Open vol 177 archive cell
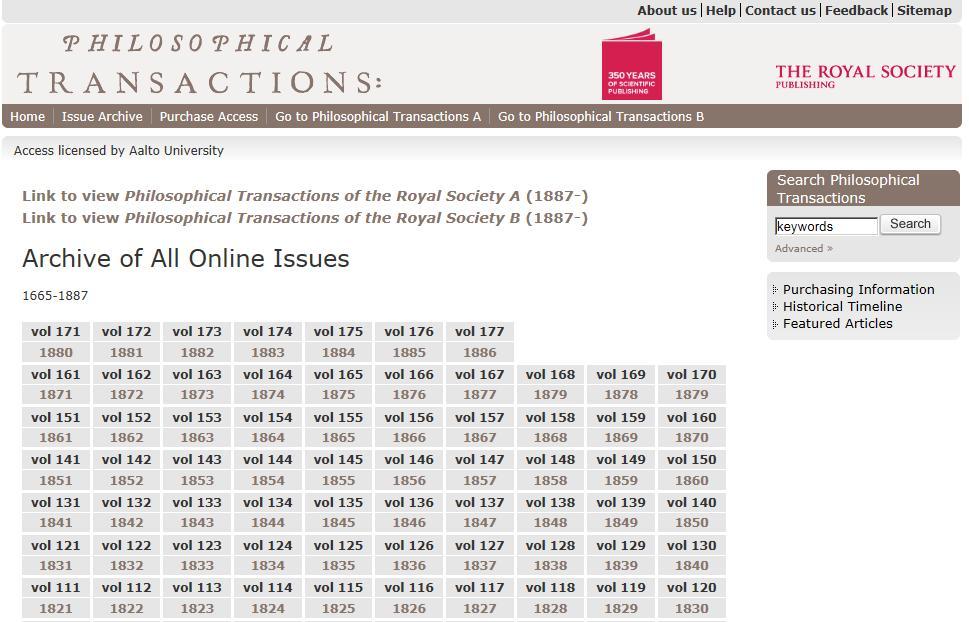Viewport: 969px width, 622px height. click(480, 331)
